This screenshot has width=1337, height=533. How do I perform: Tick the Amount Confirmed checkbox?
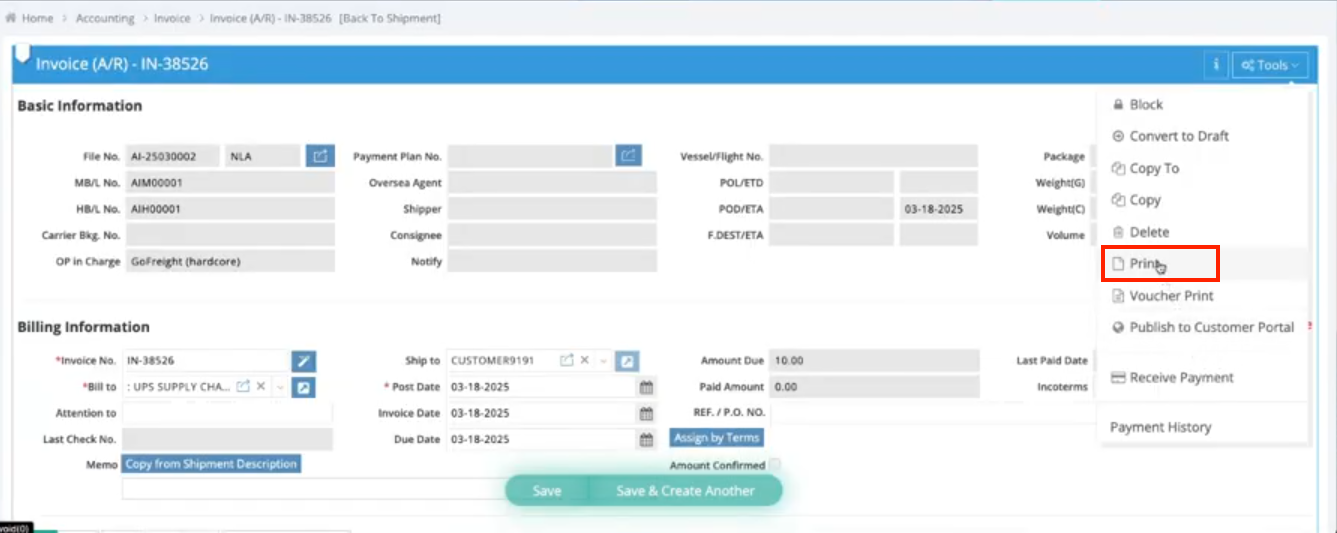pos(775,465)
